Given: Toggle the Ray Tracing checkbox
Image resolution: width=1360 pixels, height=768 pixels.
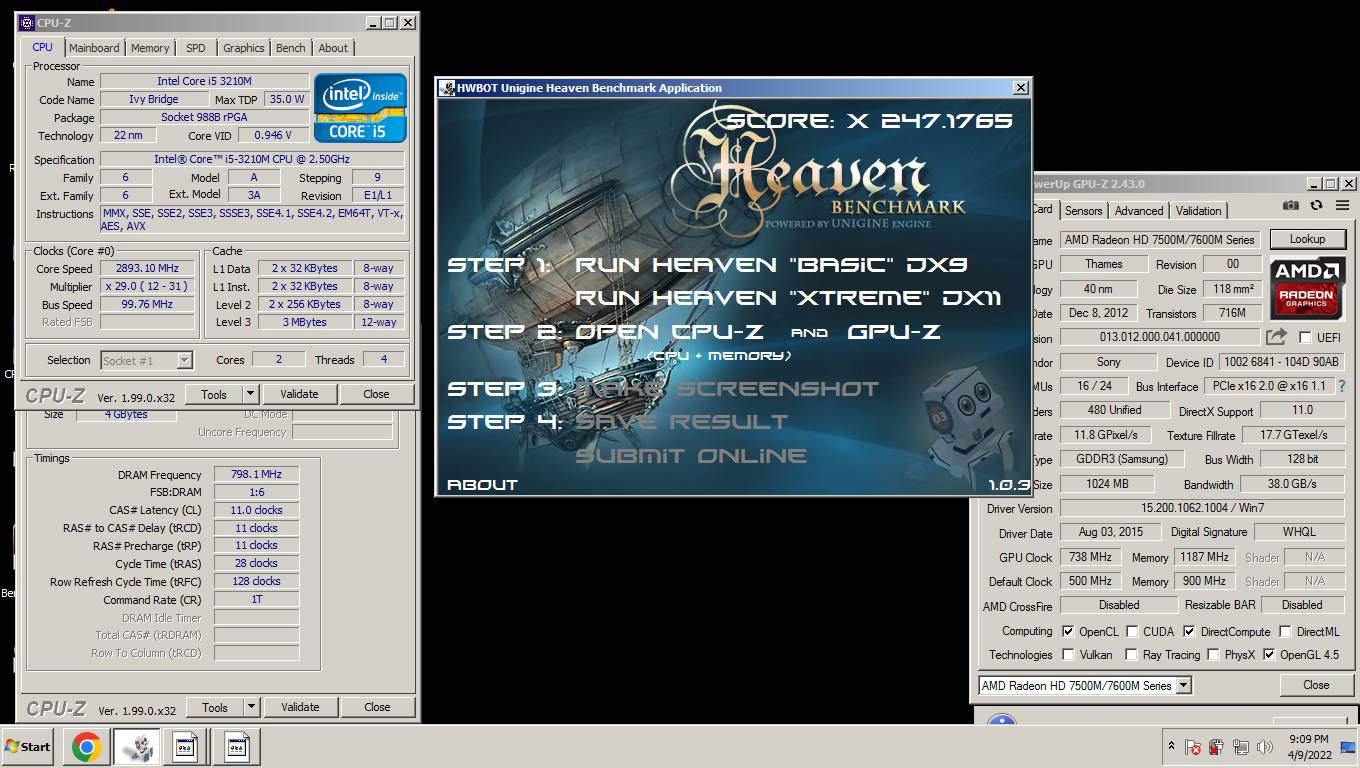Looking at the screenshot, I should [1131, 655].
